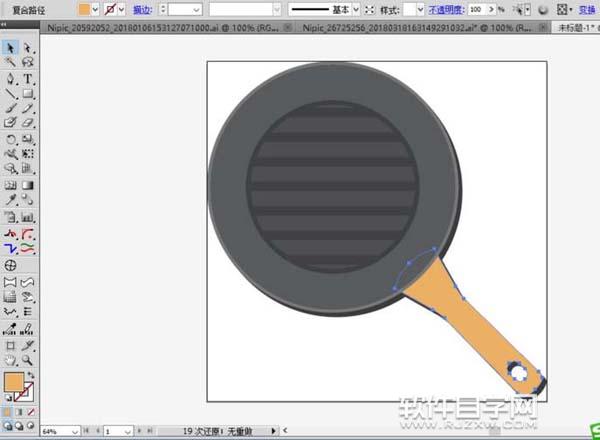This screenshot has height=440, width=600.
Task: Open artboard number dropdown
Action: click(x=129, y=431)
